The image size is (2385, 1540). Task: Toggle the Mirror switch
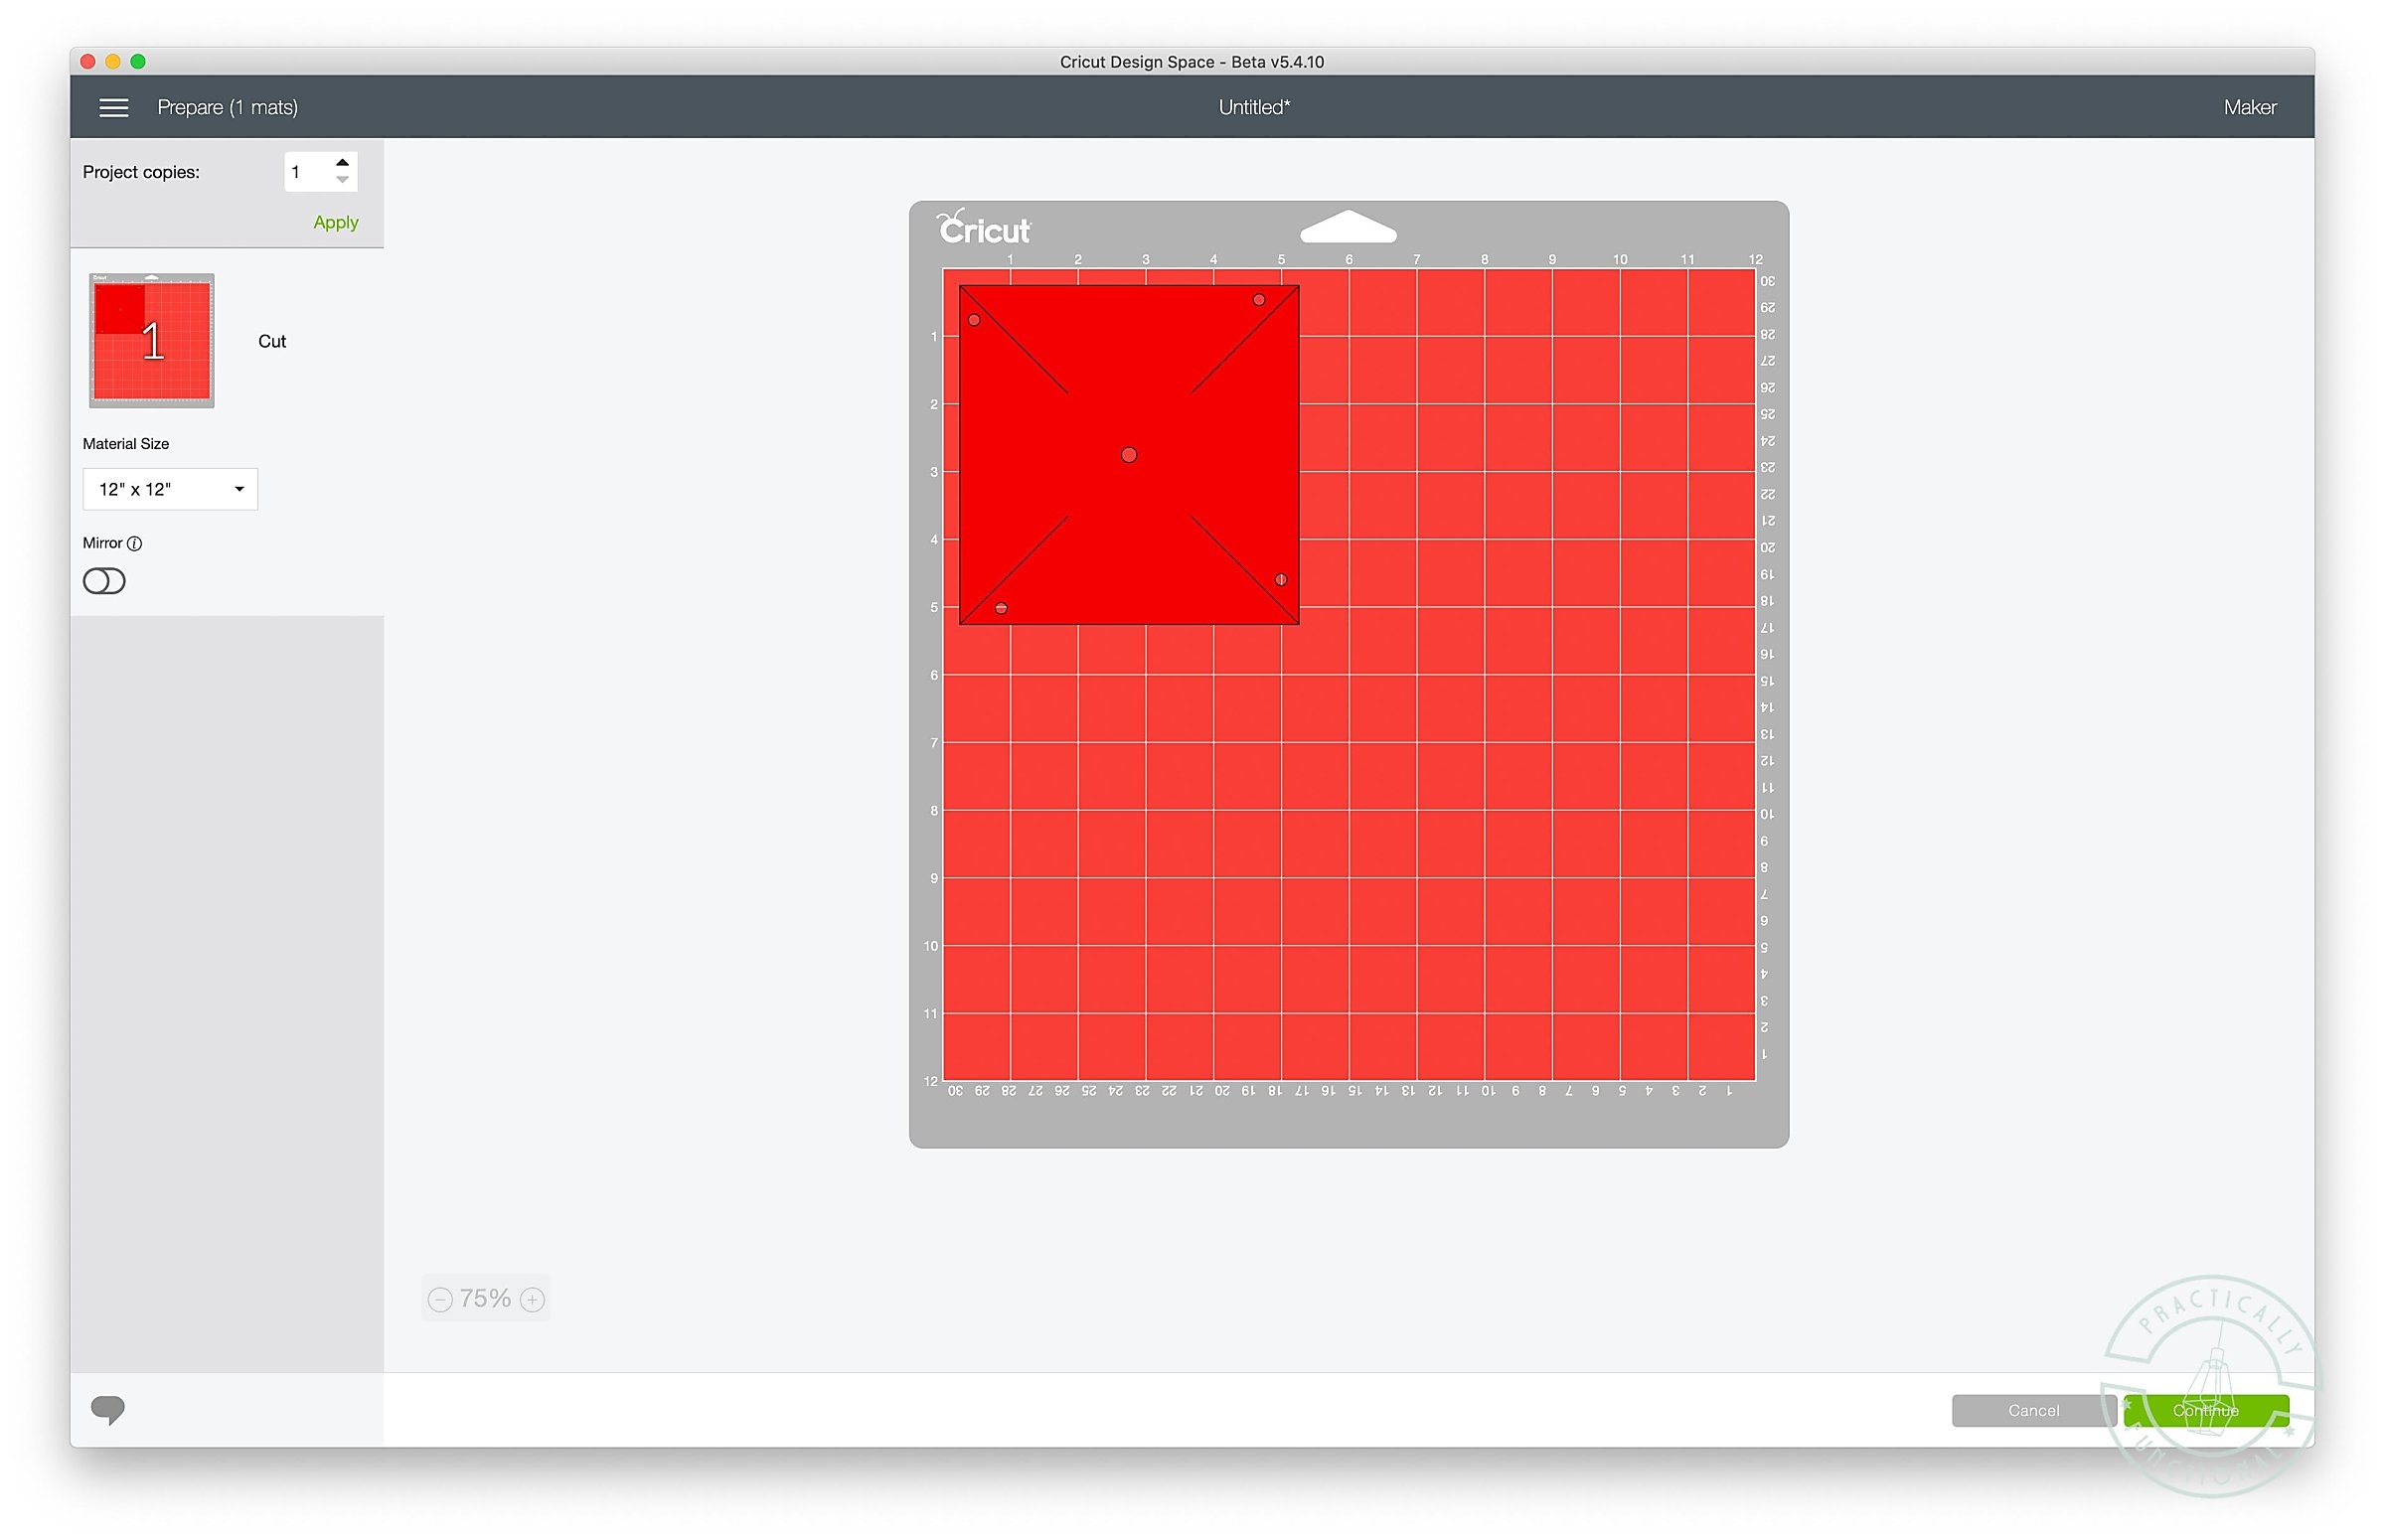[104, 581]
